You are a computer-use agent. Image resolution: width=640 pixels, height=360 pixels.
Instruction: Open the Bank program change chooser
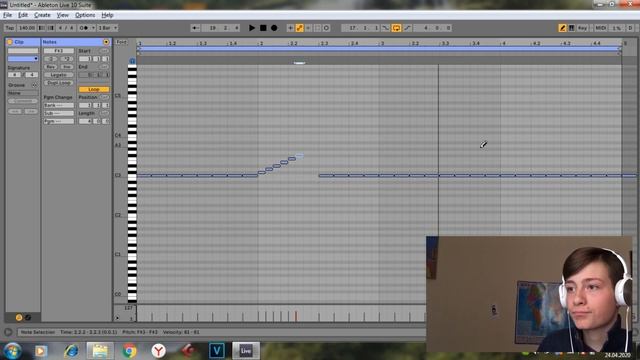[x=59, y=105]
